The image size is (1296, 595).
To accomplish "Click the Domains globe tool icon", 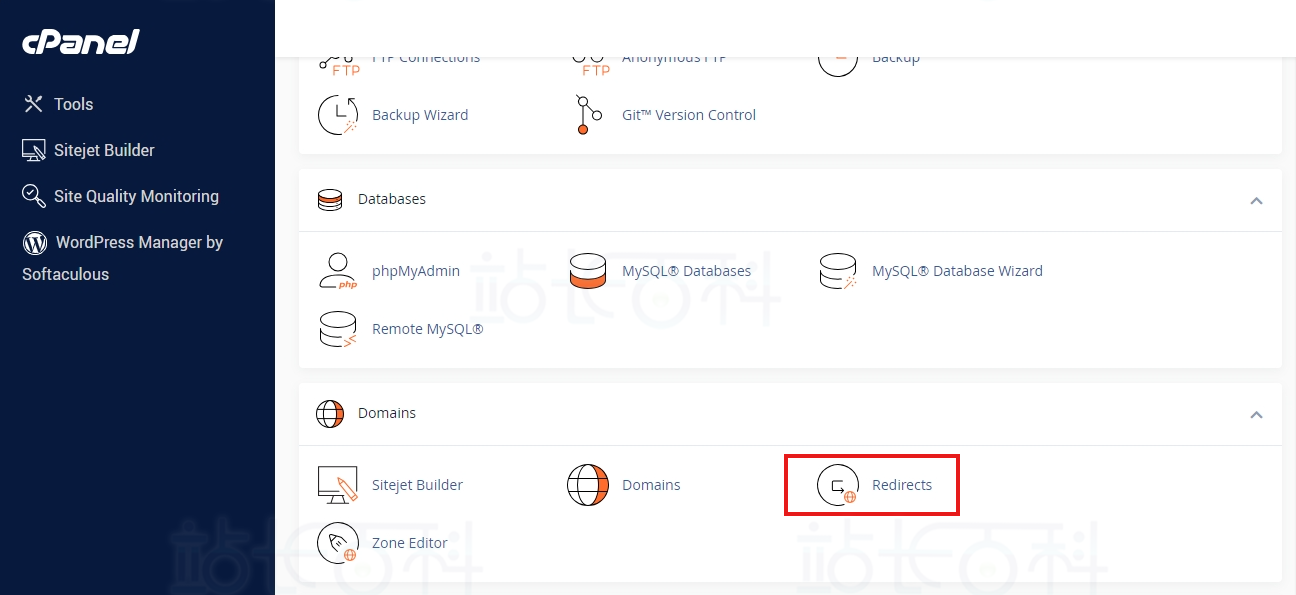I will point(588,485).
